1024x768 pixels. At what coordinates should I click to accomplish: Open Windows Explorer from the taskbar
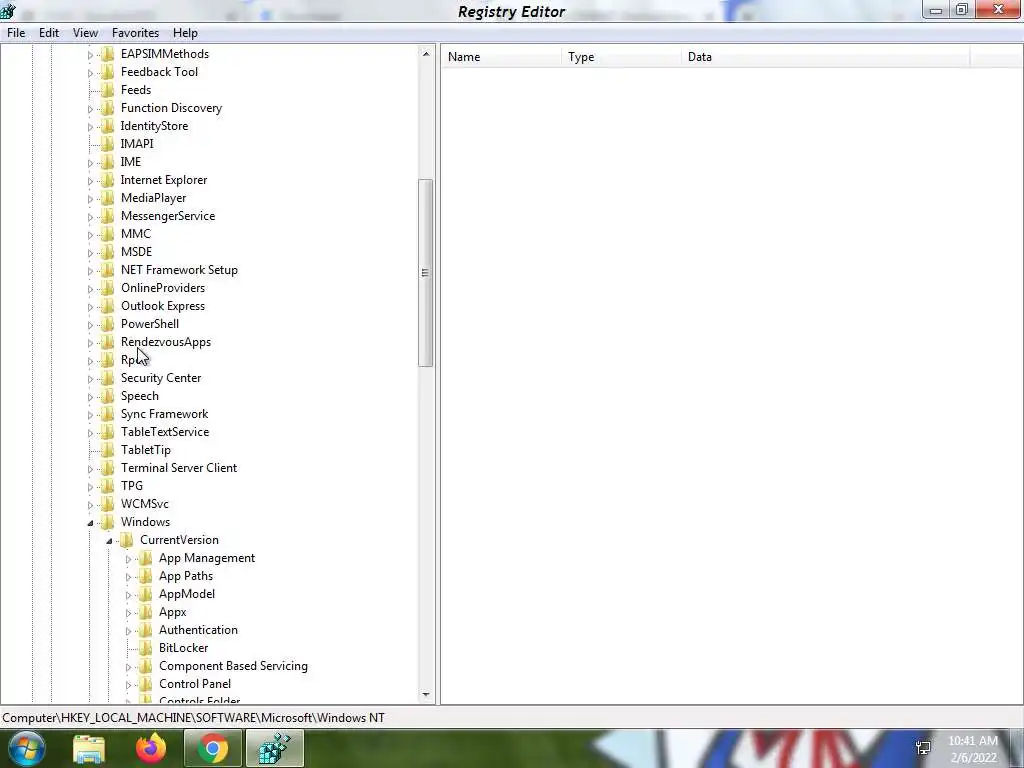[x=89, y=748]
